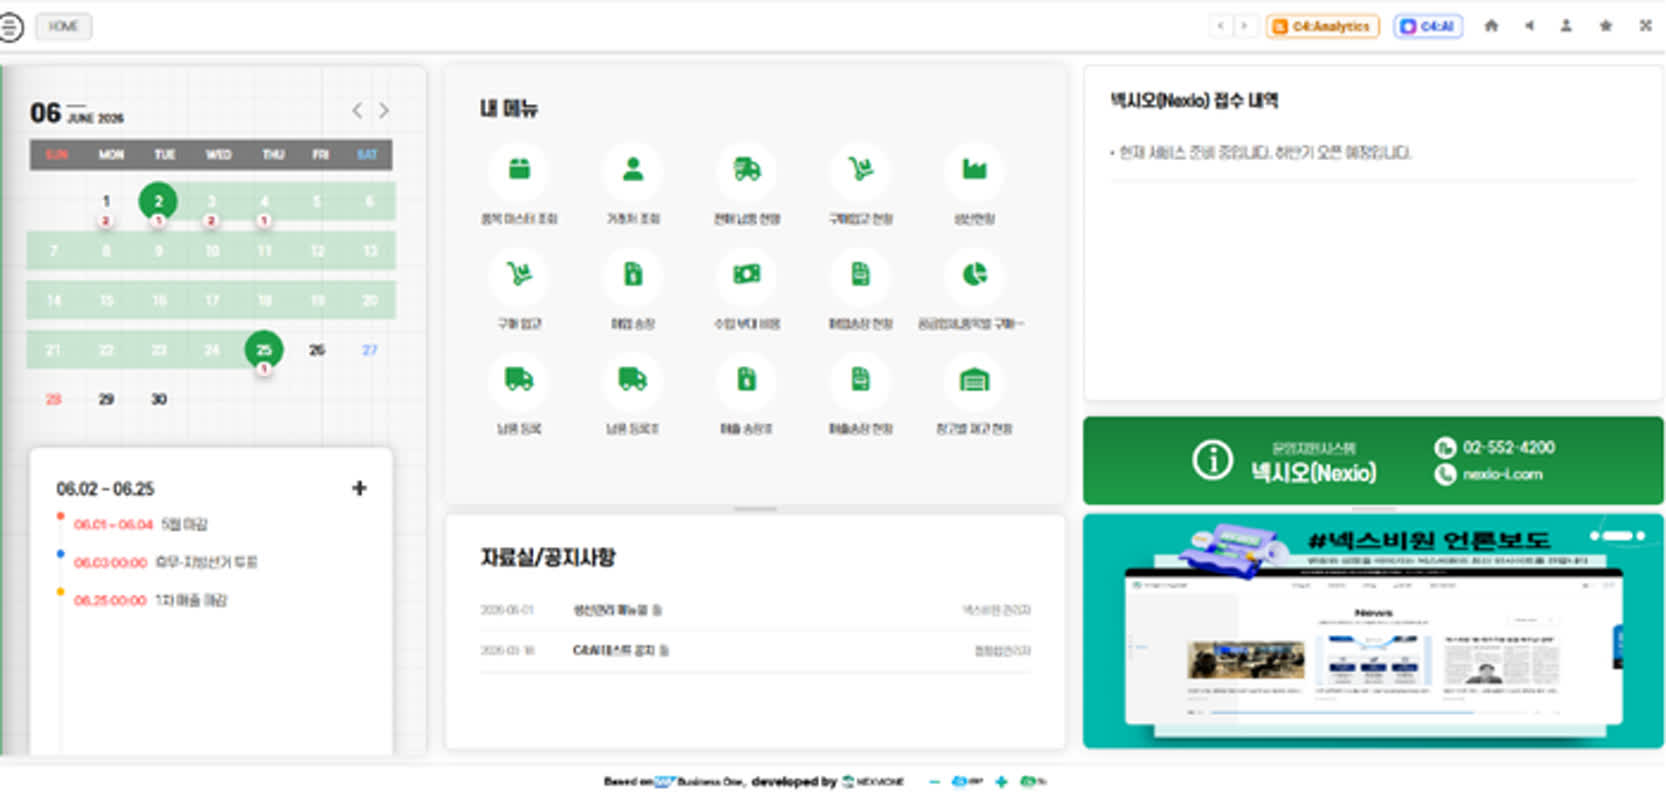Select June 29 on the calendar

click(x=106, y=399)
